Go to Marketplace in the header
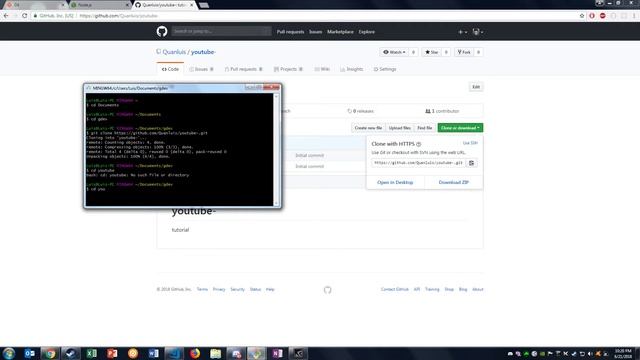This screenshot has width=640, height=360. [340, 31]
